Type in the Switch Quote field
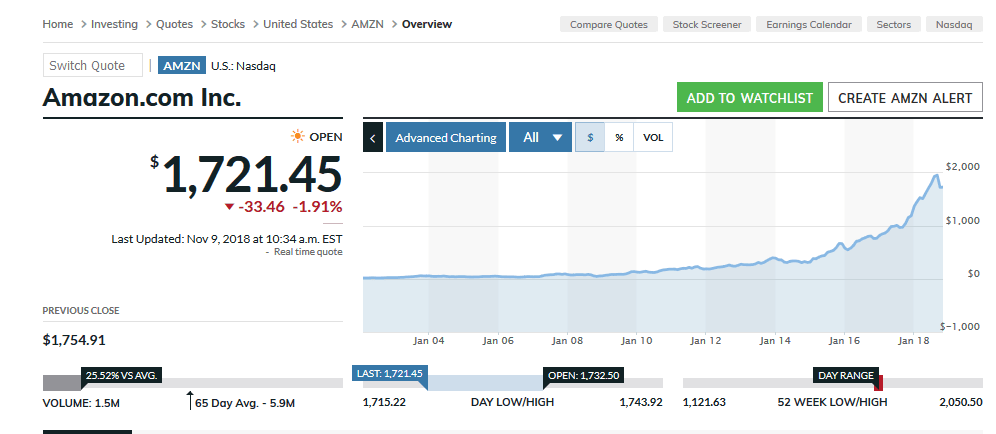This screenshot has width=996, height=434. [x=93, y=66]
